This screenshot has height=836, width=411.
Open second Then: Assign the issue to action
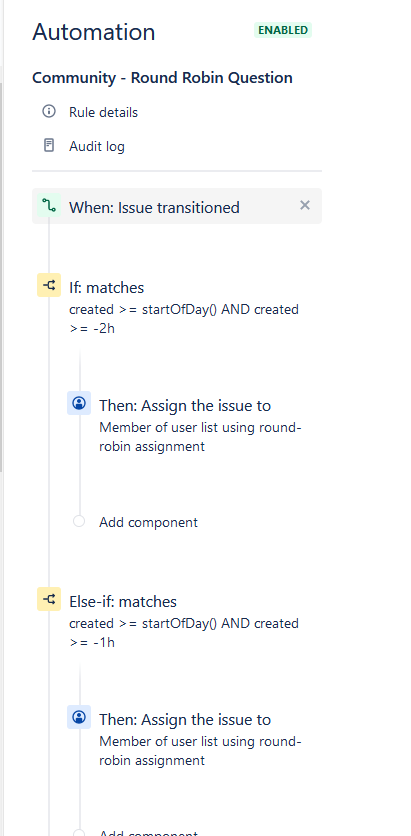[x=185, y=720]
